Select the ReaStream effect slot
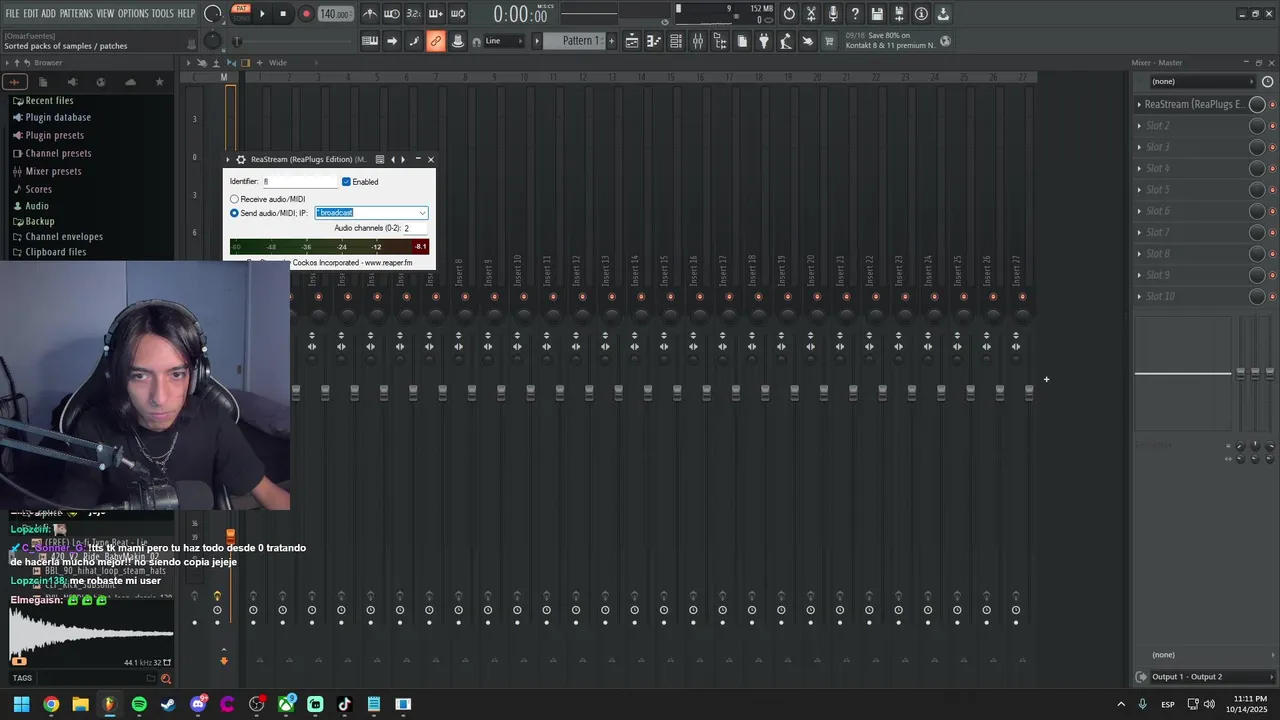Screen dimensions: 1280x720 pyautogui.click(x=1192, y=104)
